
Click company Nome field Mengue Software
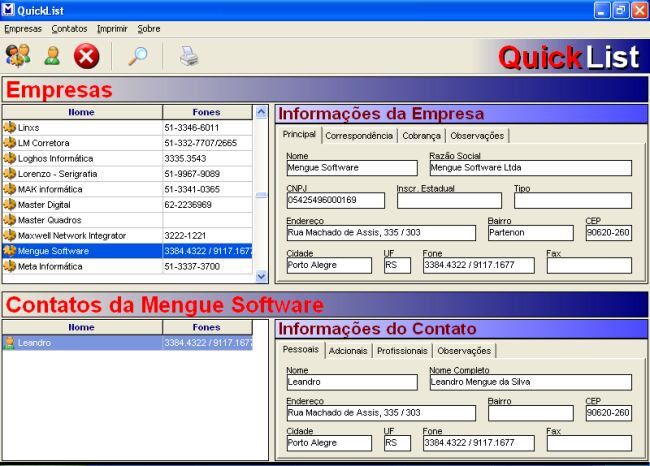(352, 168)
